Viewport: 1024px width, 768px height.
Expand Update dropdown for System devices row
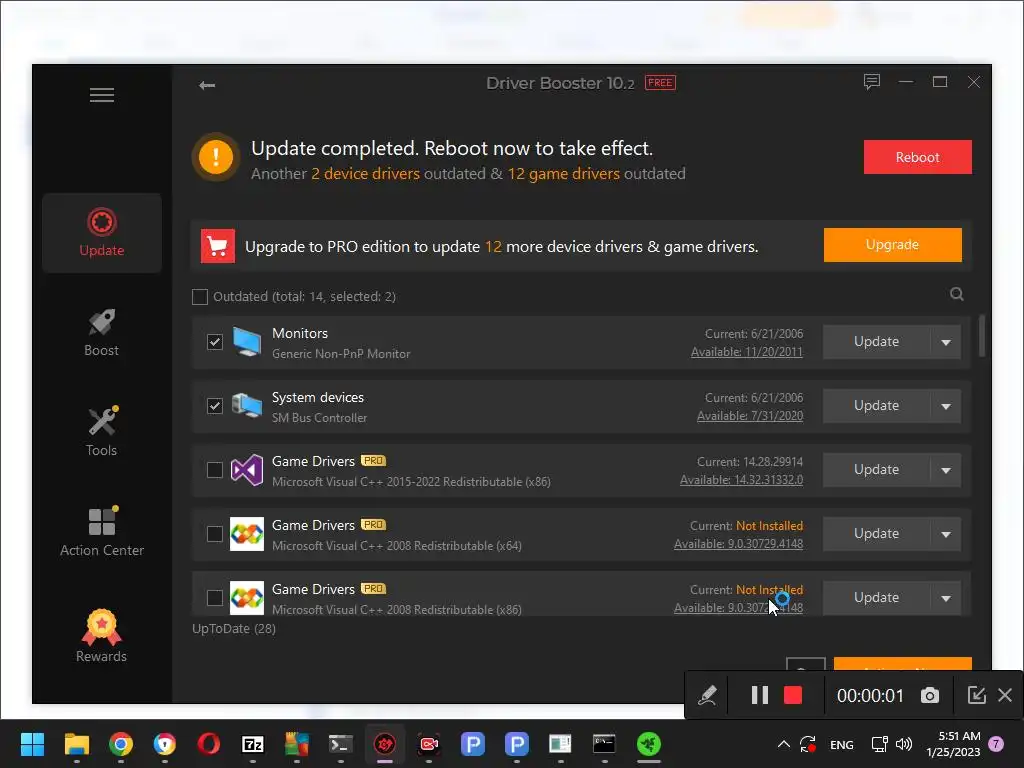click(946, 406)
